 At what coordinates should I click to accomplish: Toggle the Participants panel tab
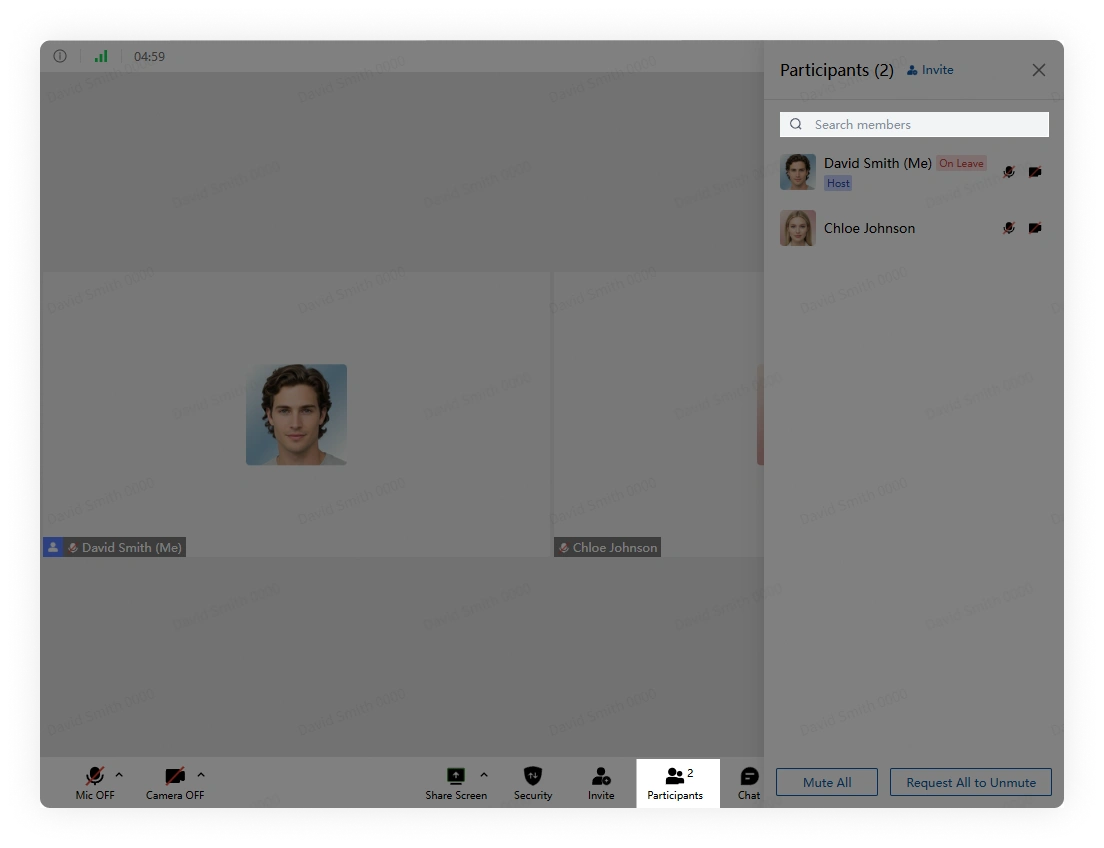(x=678, y=783)
